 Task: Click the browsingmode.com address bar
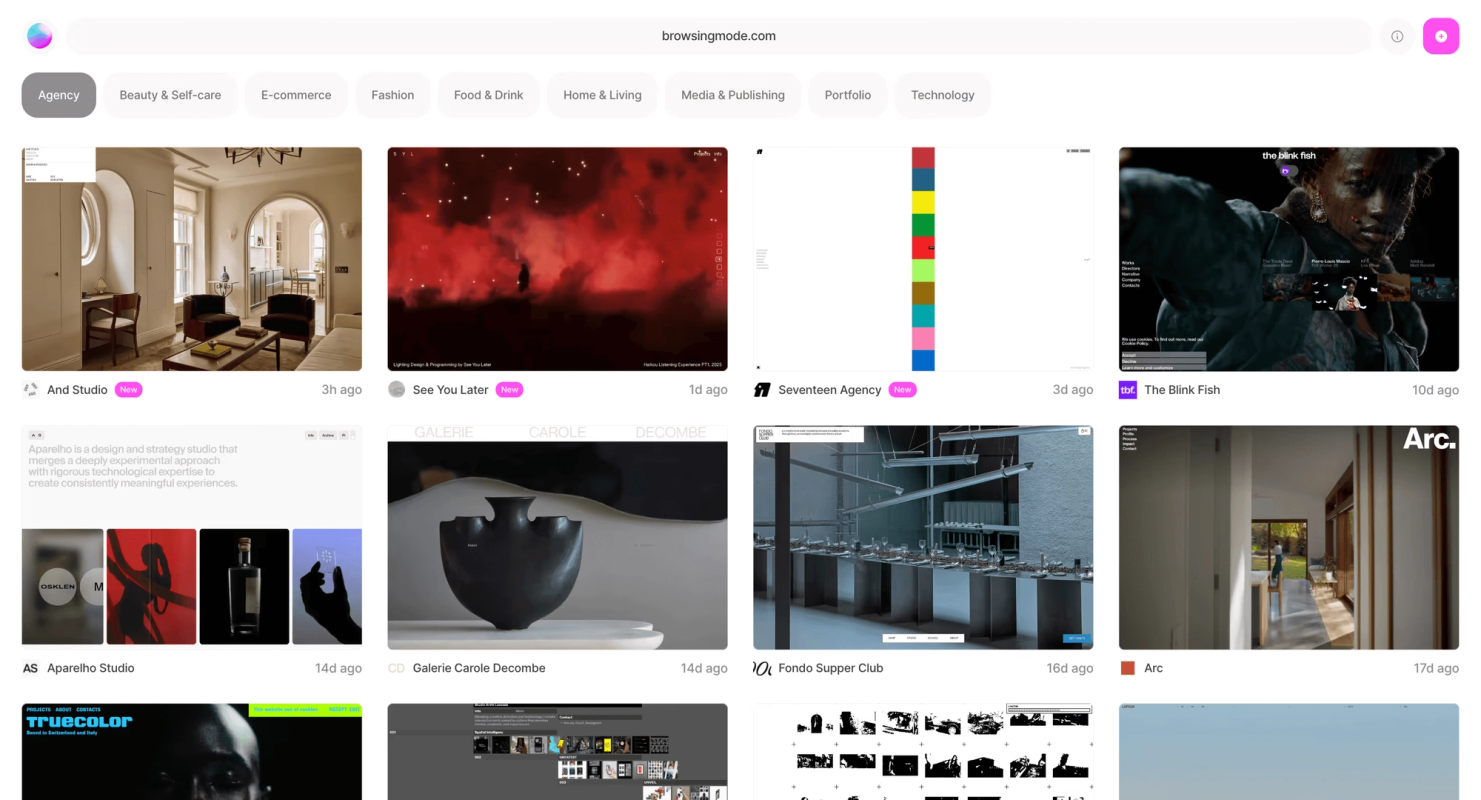point(719,36)
